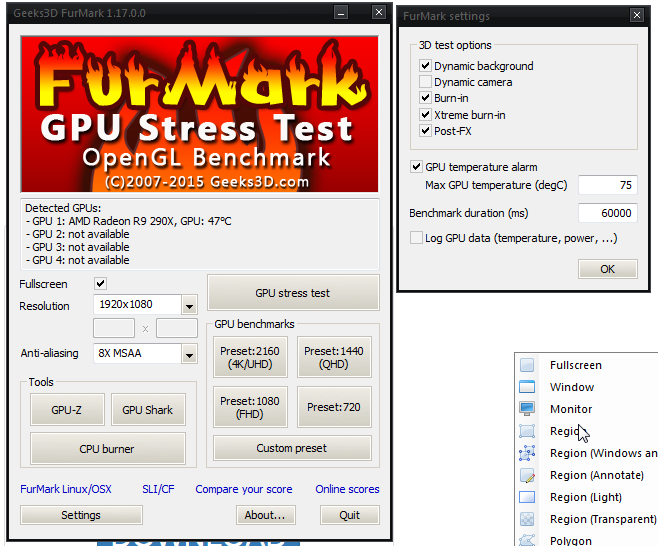Click the Region (Windows an…) icon in the menu
The height and width of the screenshot is (546, 658).
[527, 453]
